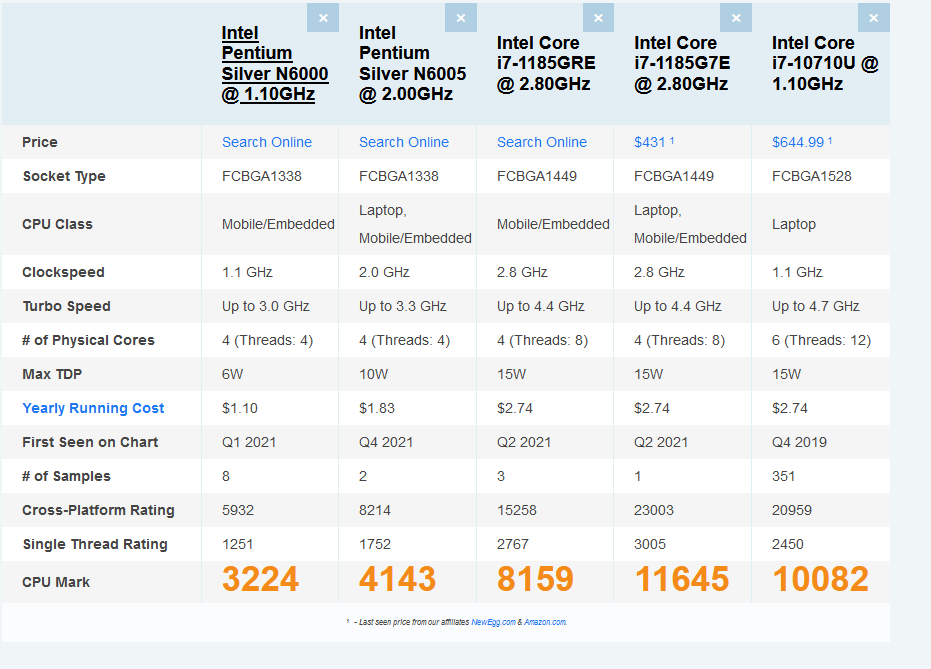The image size is (931, 669).
Task: Select Up to 4.7 GHz turbo value
Action: click(x=816, y=306)
